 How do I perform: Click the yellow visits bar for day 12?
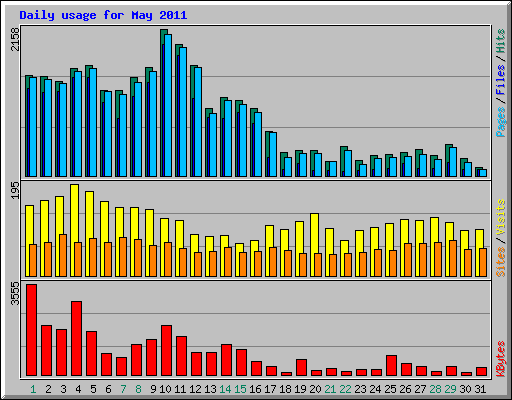[195, 255]
